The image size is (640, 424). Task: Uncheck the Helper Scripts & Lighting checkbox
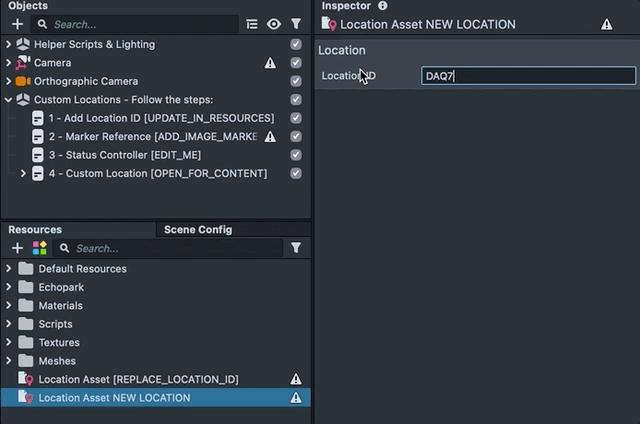click(x=296, y=45)
